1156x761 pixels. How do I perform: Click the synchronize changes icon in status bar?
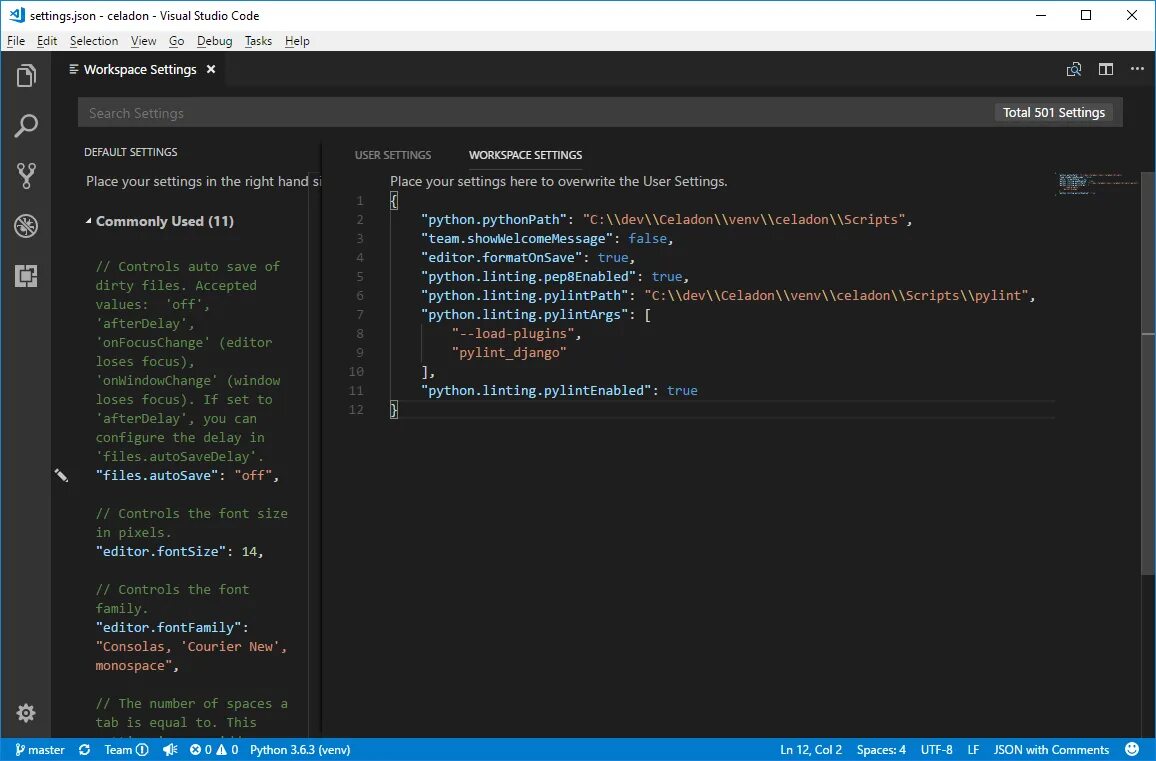85,750
